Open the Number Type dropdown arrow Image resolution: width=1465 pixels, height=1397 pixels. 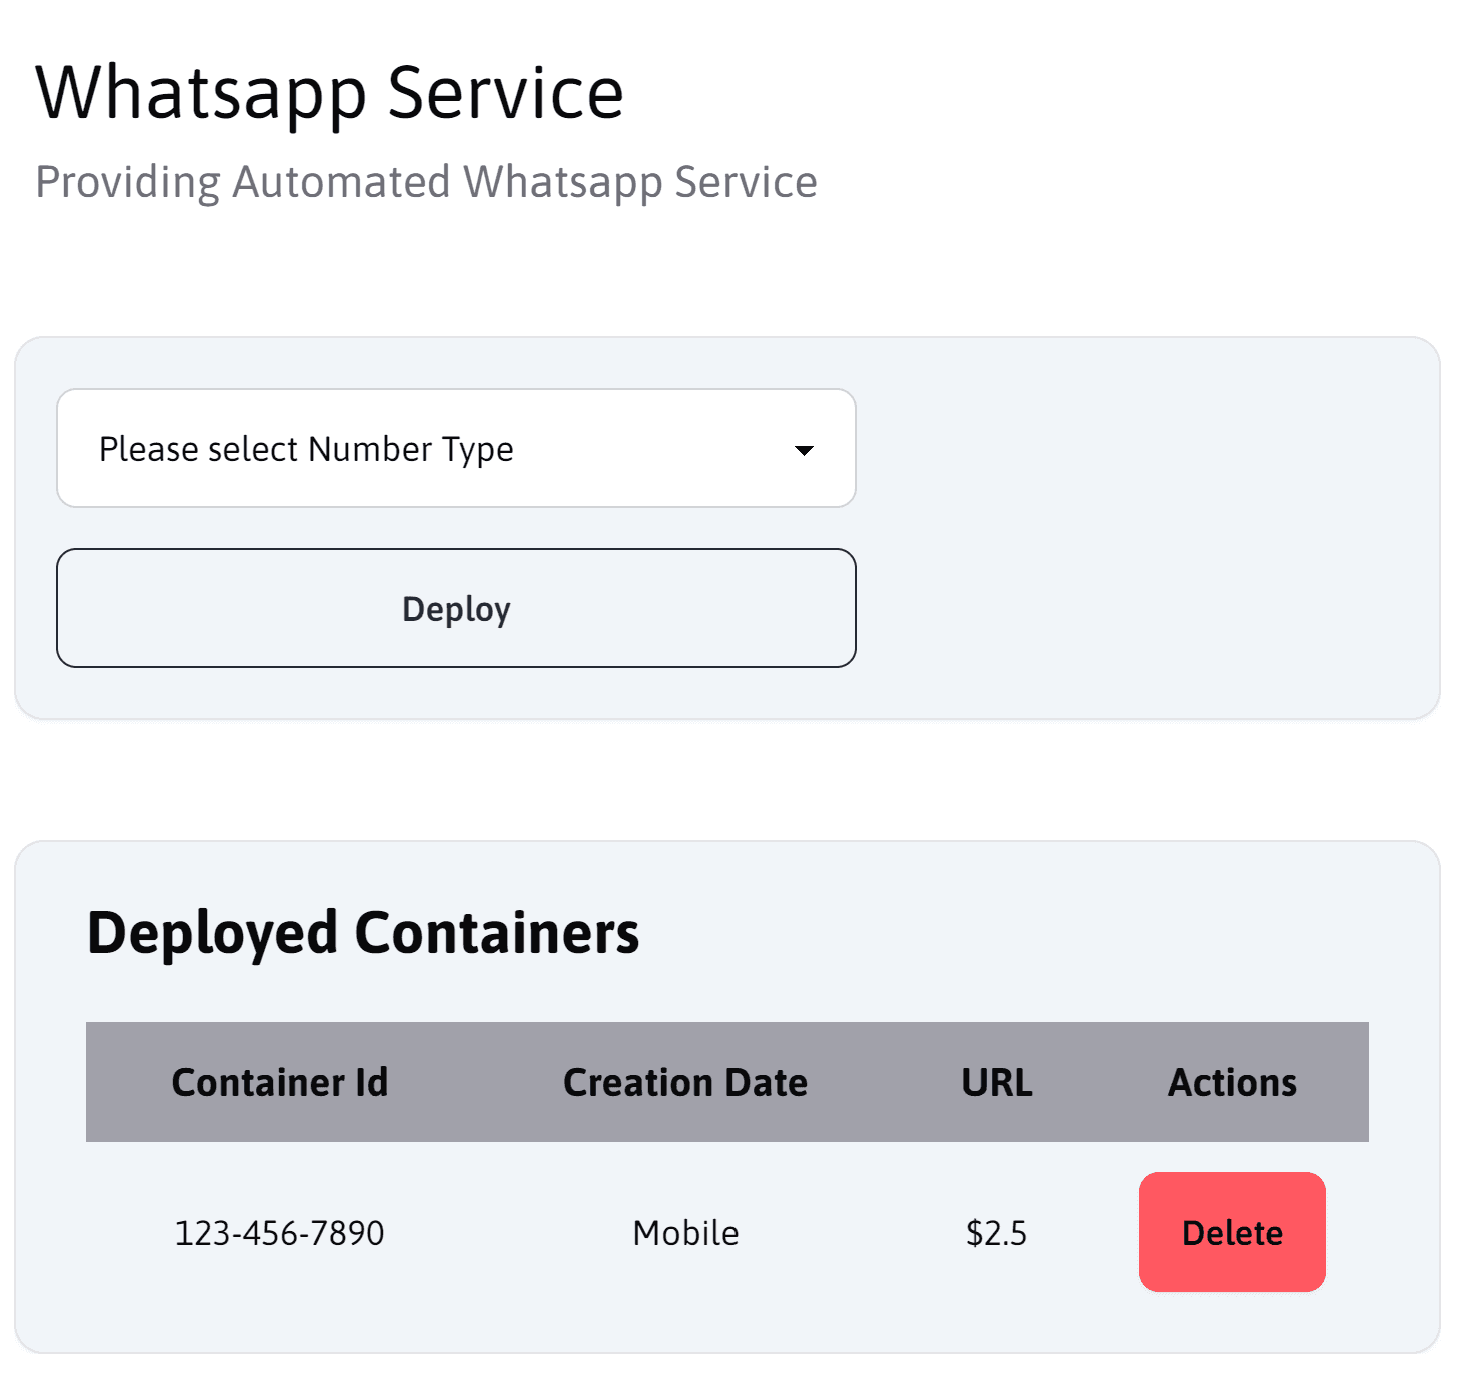coord(804,450)
